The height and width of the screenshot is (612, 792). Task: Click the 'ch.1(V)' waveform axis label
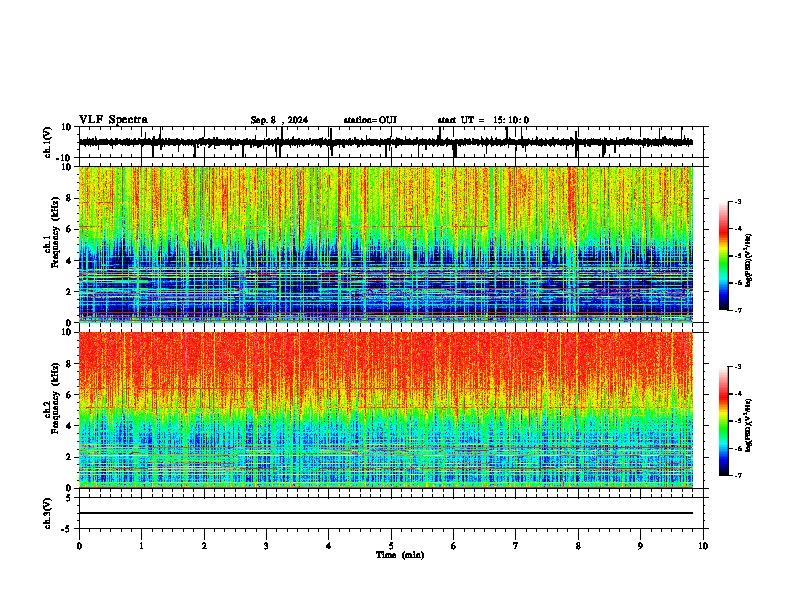[48, 142]
